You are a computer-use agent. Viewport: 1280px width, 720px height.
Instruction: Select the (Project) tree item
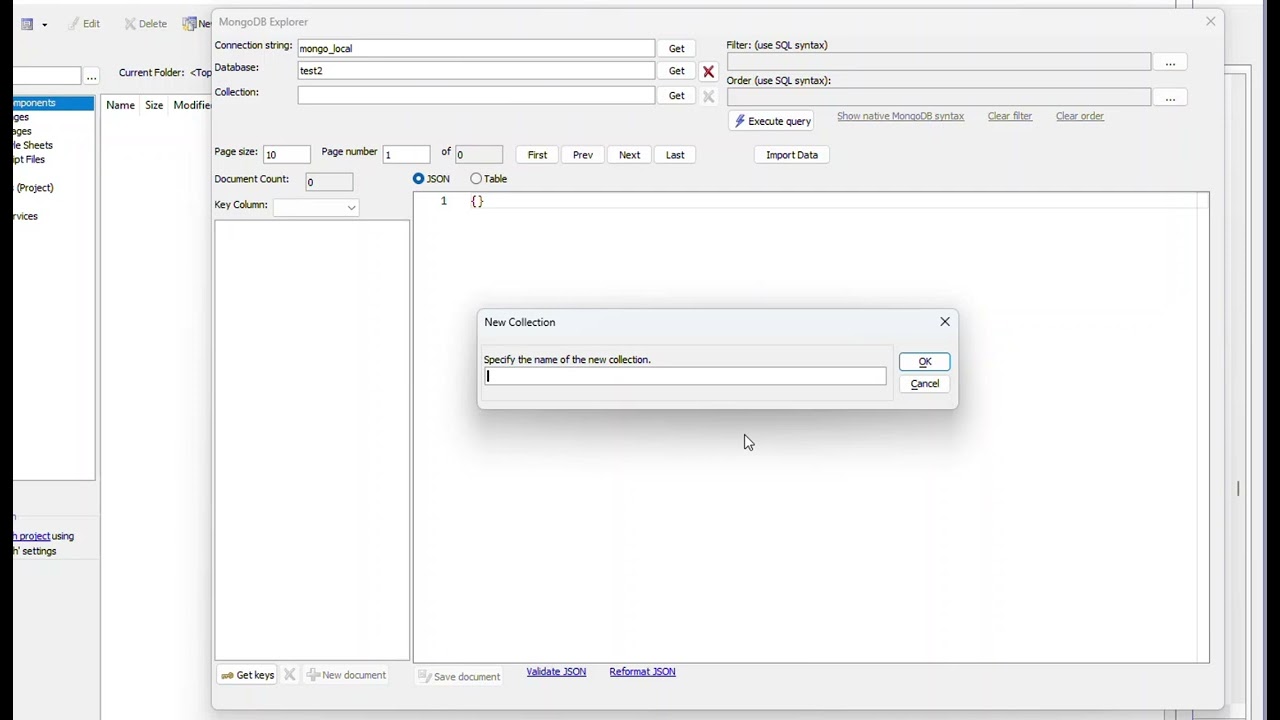[35, 188]
